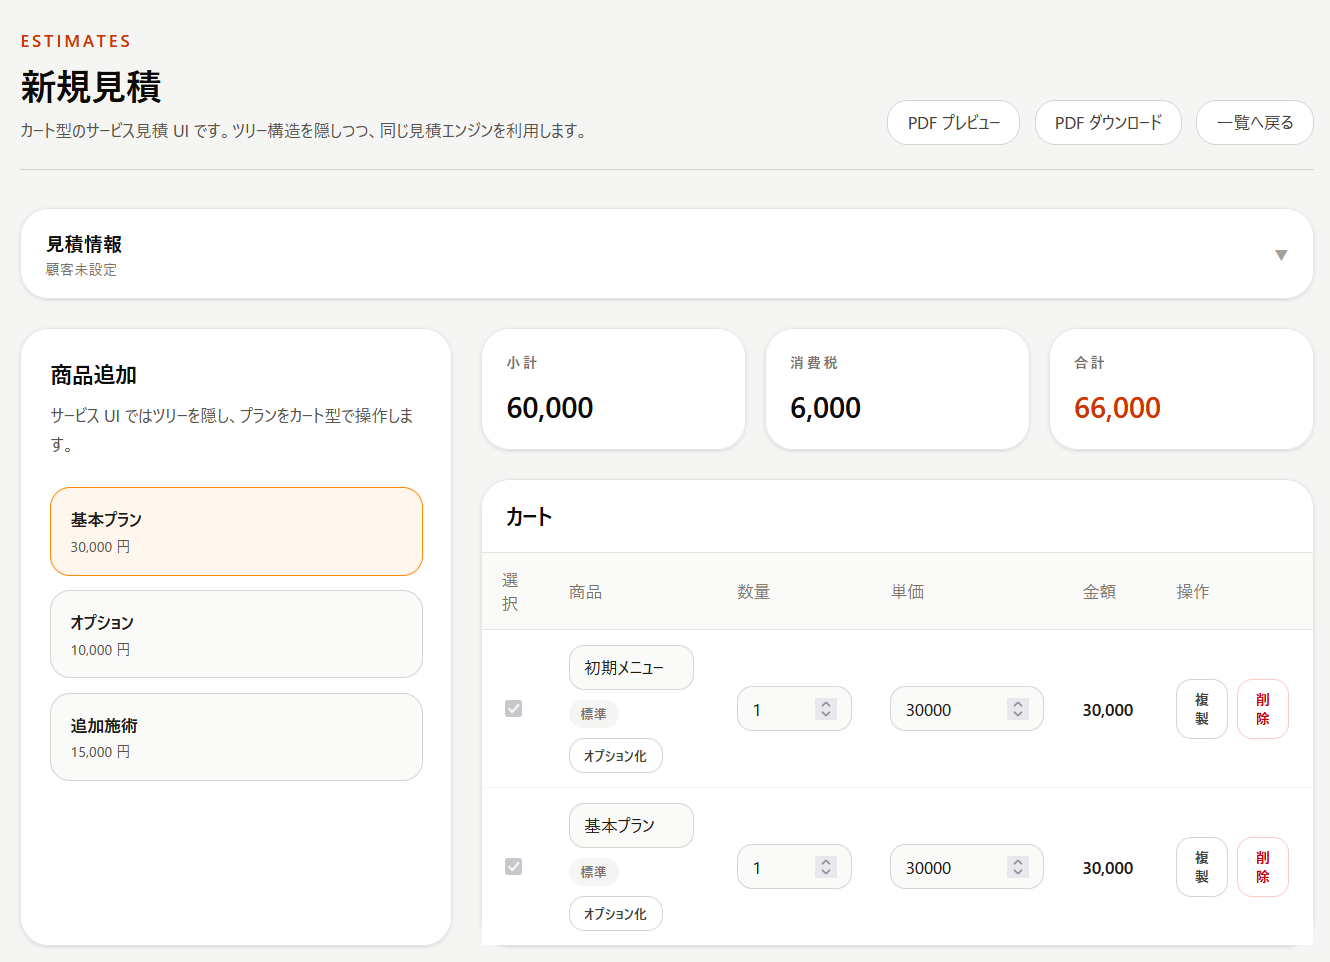Uncheck the 初期メニュー row selection checkbox
This screenshot has width=1330, height=962.
pyautogui.click(x=514, y=709)
